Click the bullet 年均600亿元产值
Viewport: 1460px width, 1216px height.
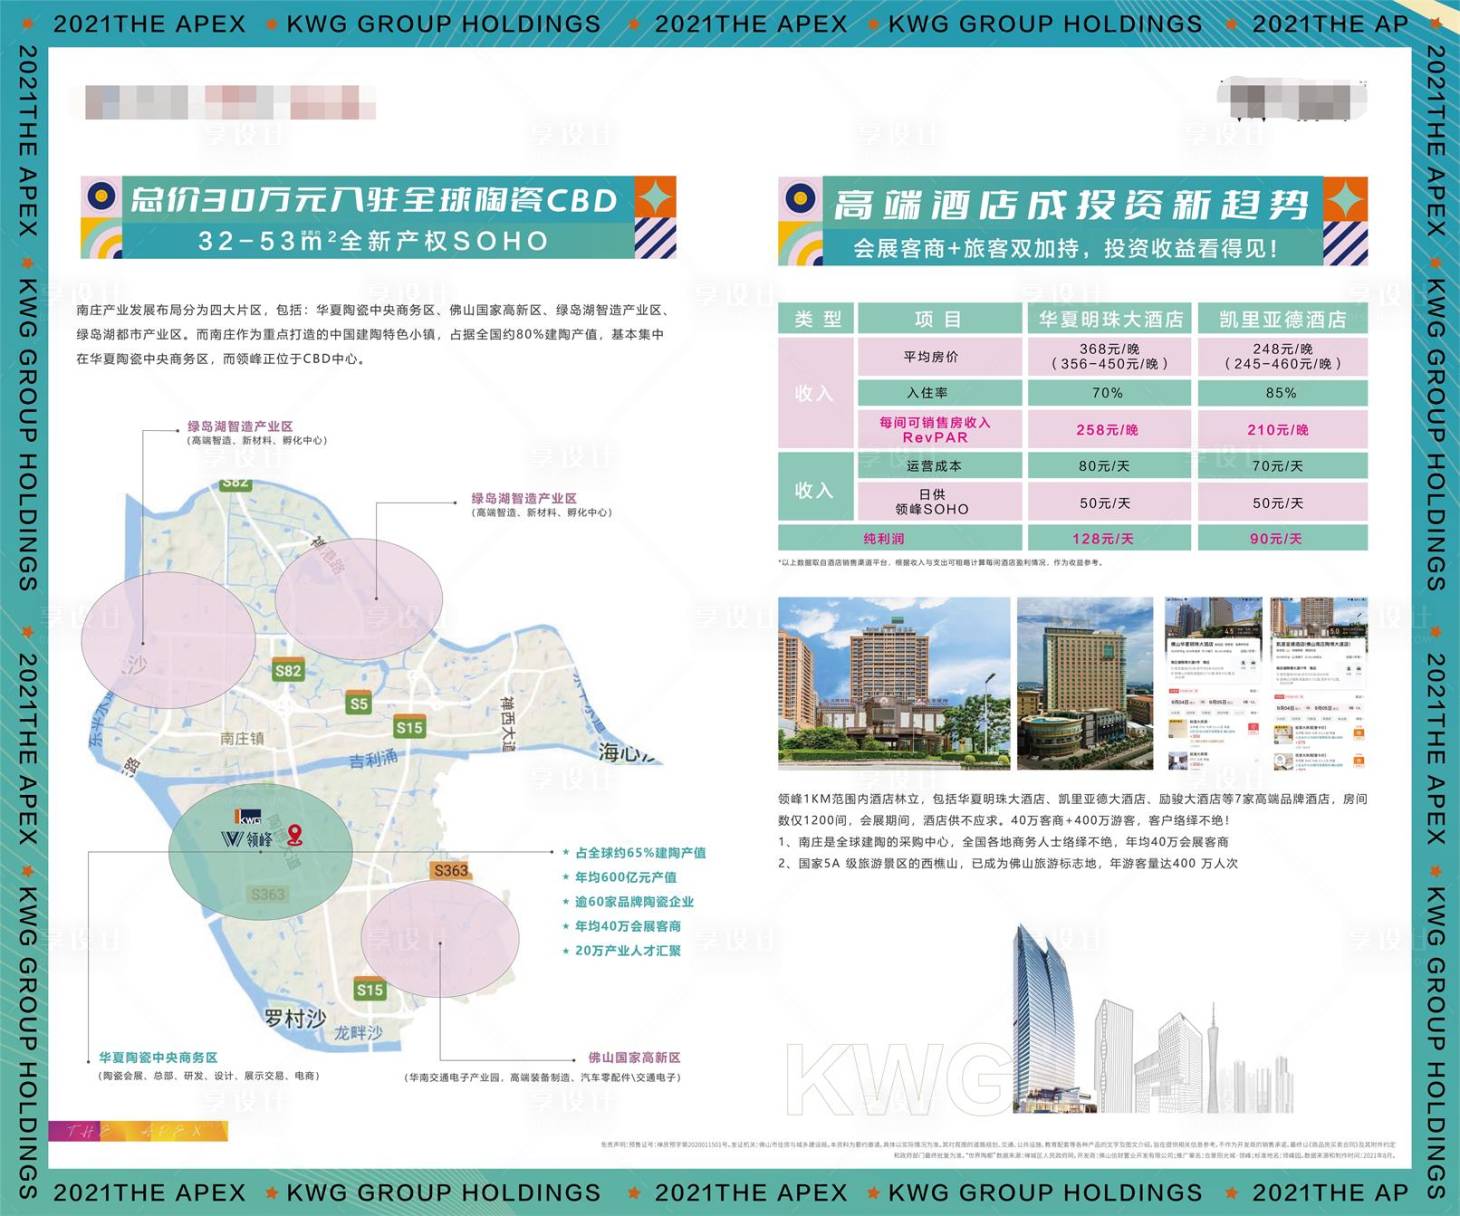click(x=620, y=877)
